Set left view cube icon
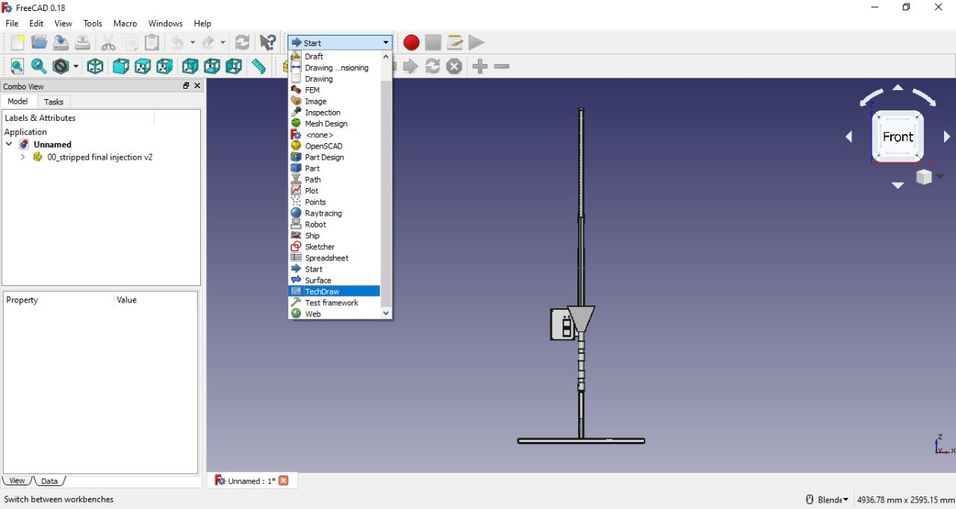This screenshot has height=509, width=956. (x=234, y=66)
